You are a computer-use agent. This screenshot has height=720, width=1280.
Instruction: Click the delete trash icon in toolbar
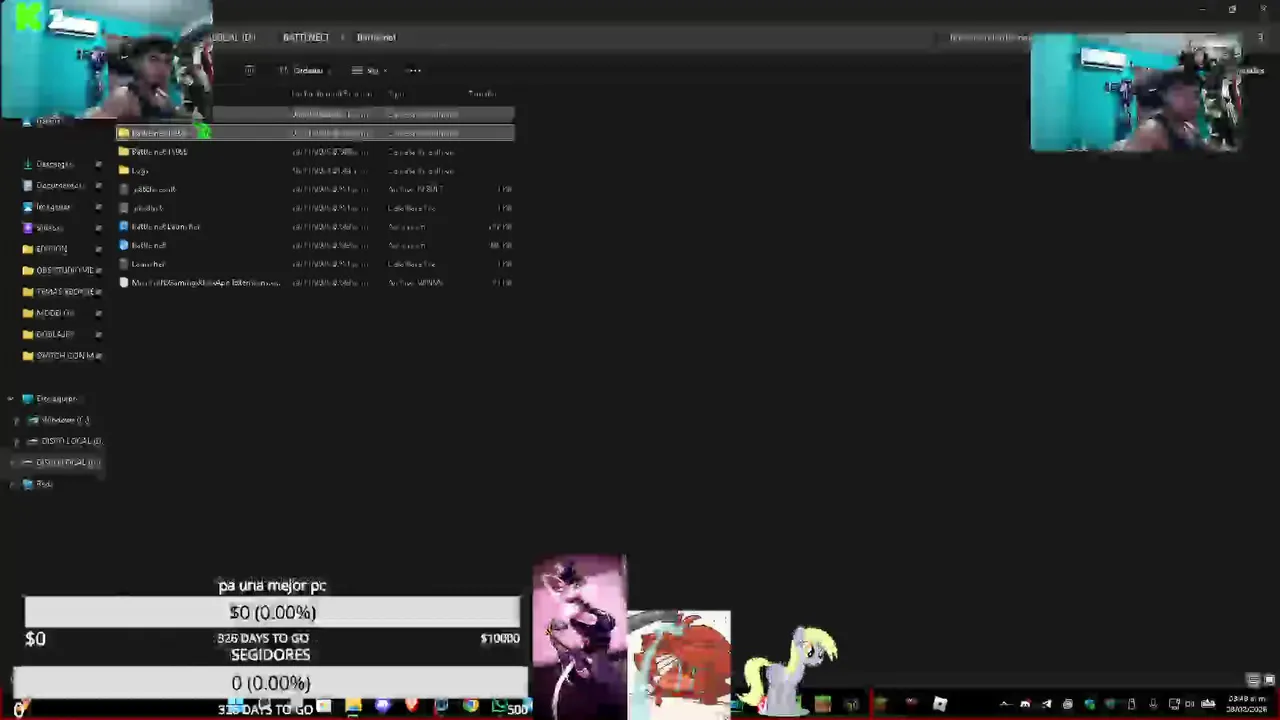coord(249,70)
